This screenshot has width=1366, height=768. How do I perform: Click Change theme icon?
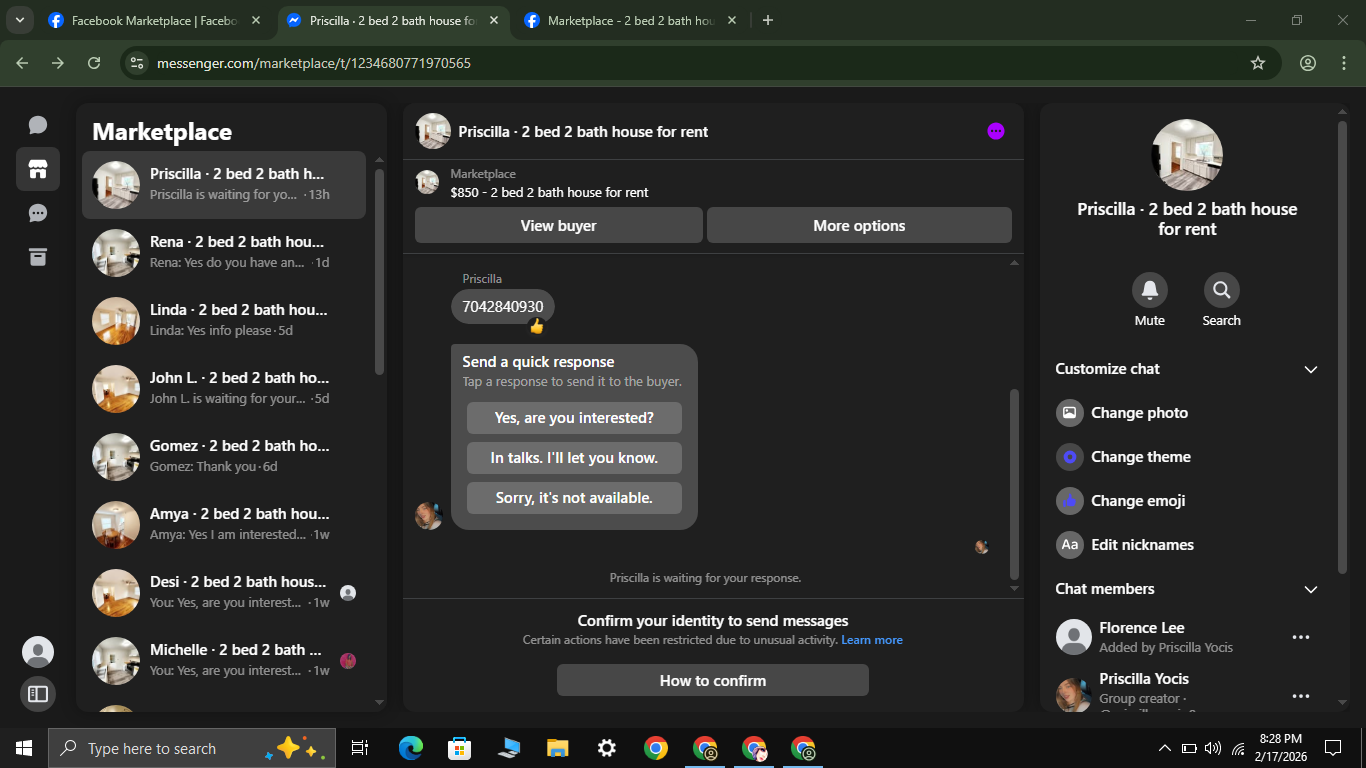tap(1070, 457)
